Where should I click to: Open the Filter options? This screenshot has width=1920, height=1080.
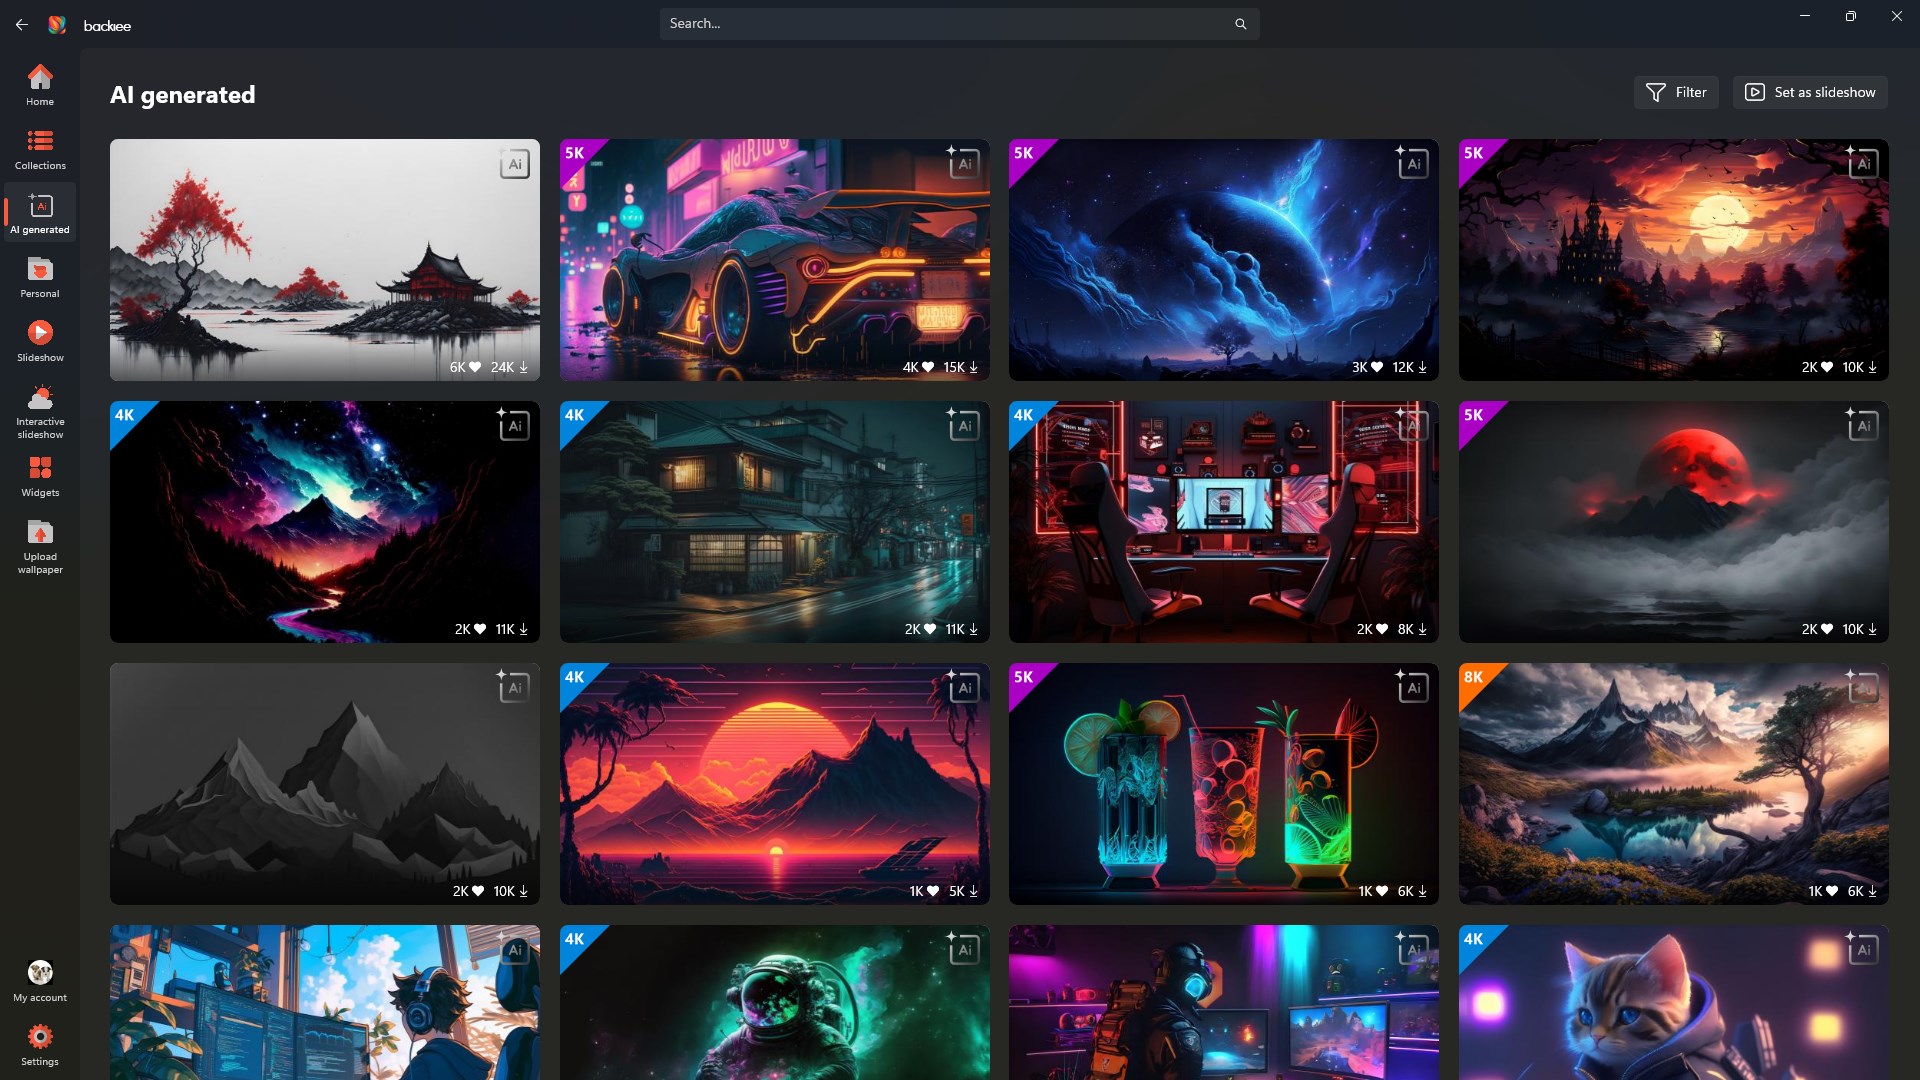coord(1675,92)
